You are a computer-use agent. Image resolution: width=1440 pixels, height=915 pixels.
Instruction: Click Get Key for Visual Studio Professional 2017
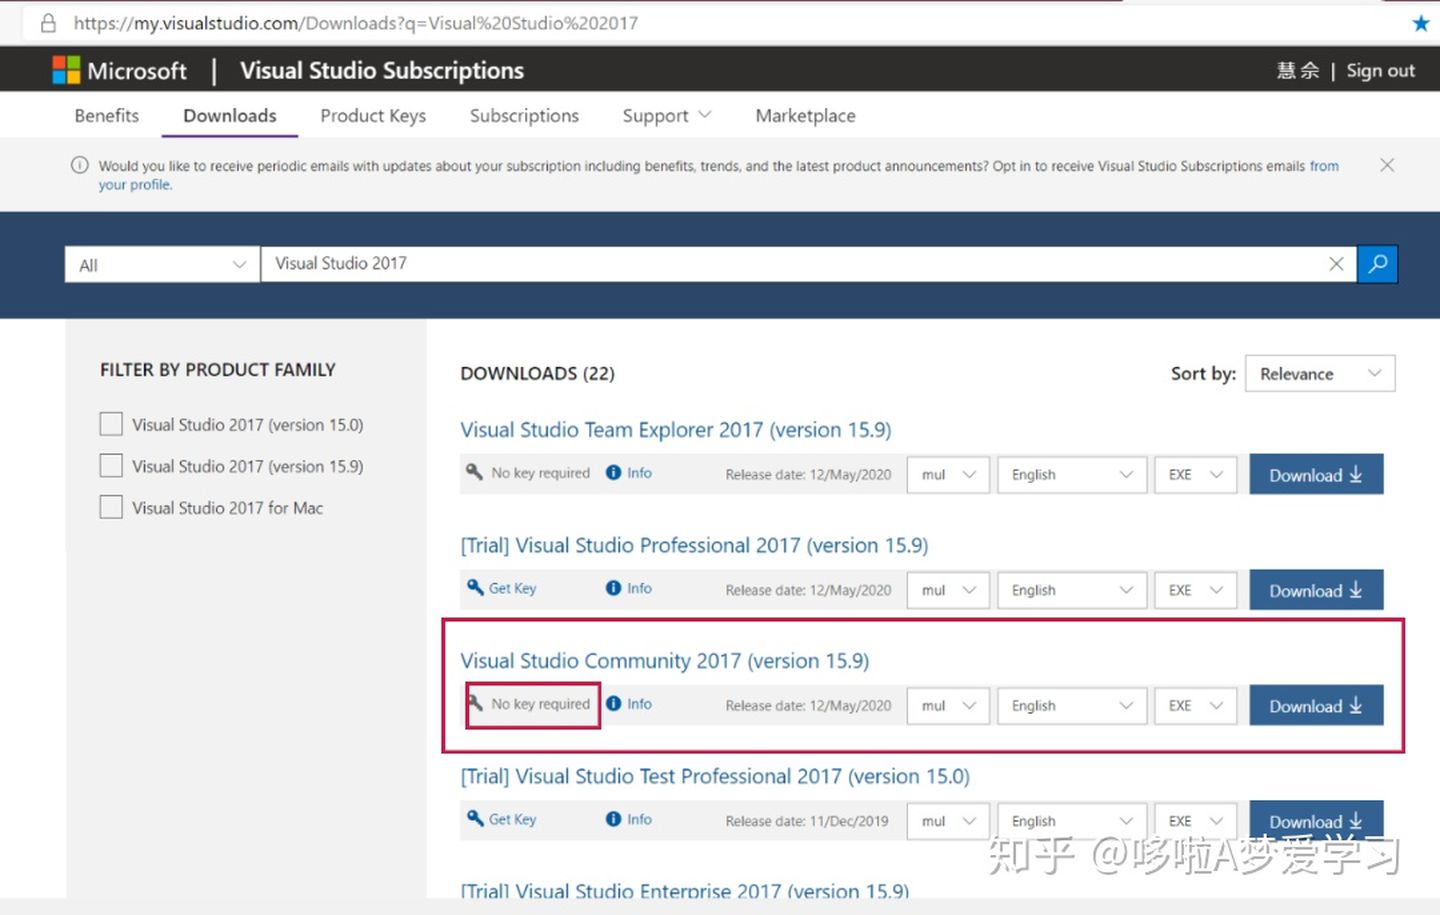click(x=512, y=588)
